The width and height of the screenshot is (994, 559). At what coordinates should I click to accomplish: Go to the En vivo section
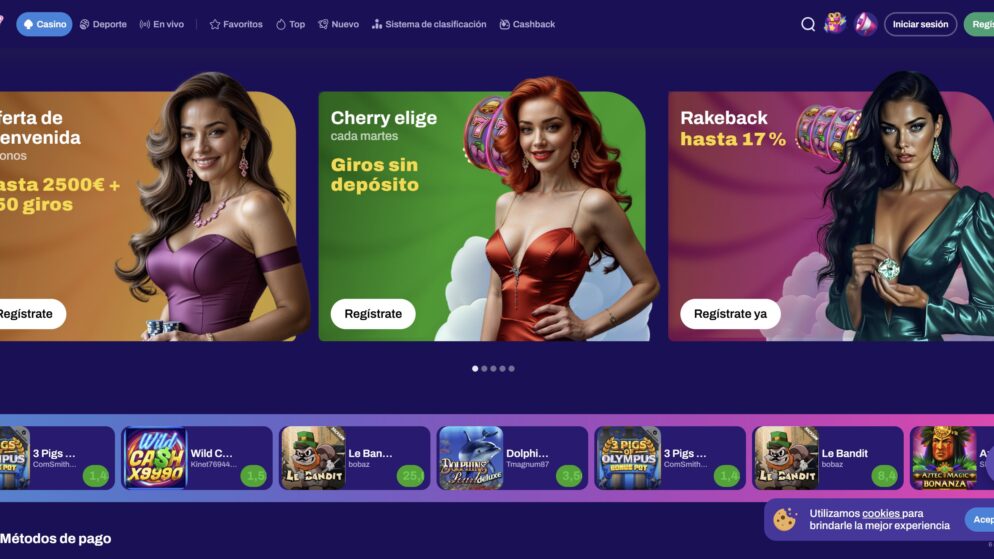162,24
